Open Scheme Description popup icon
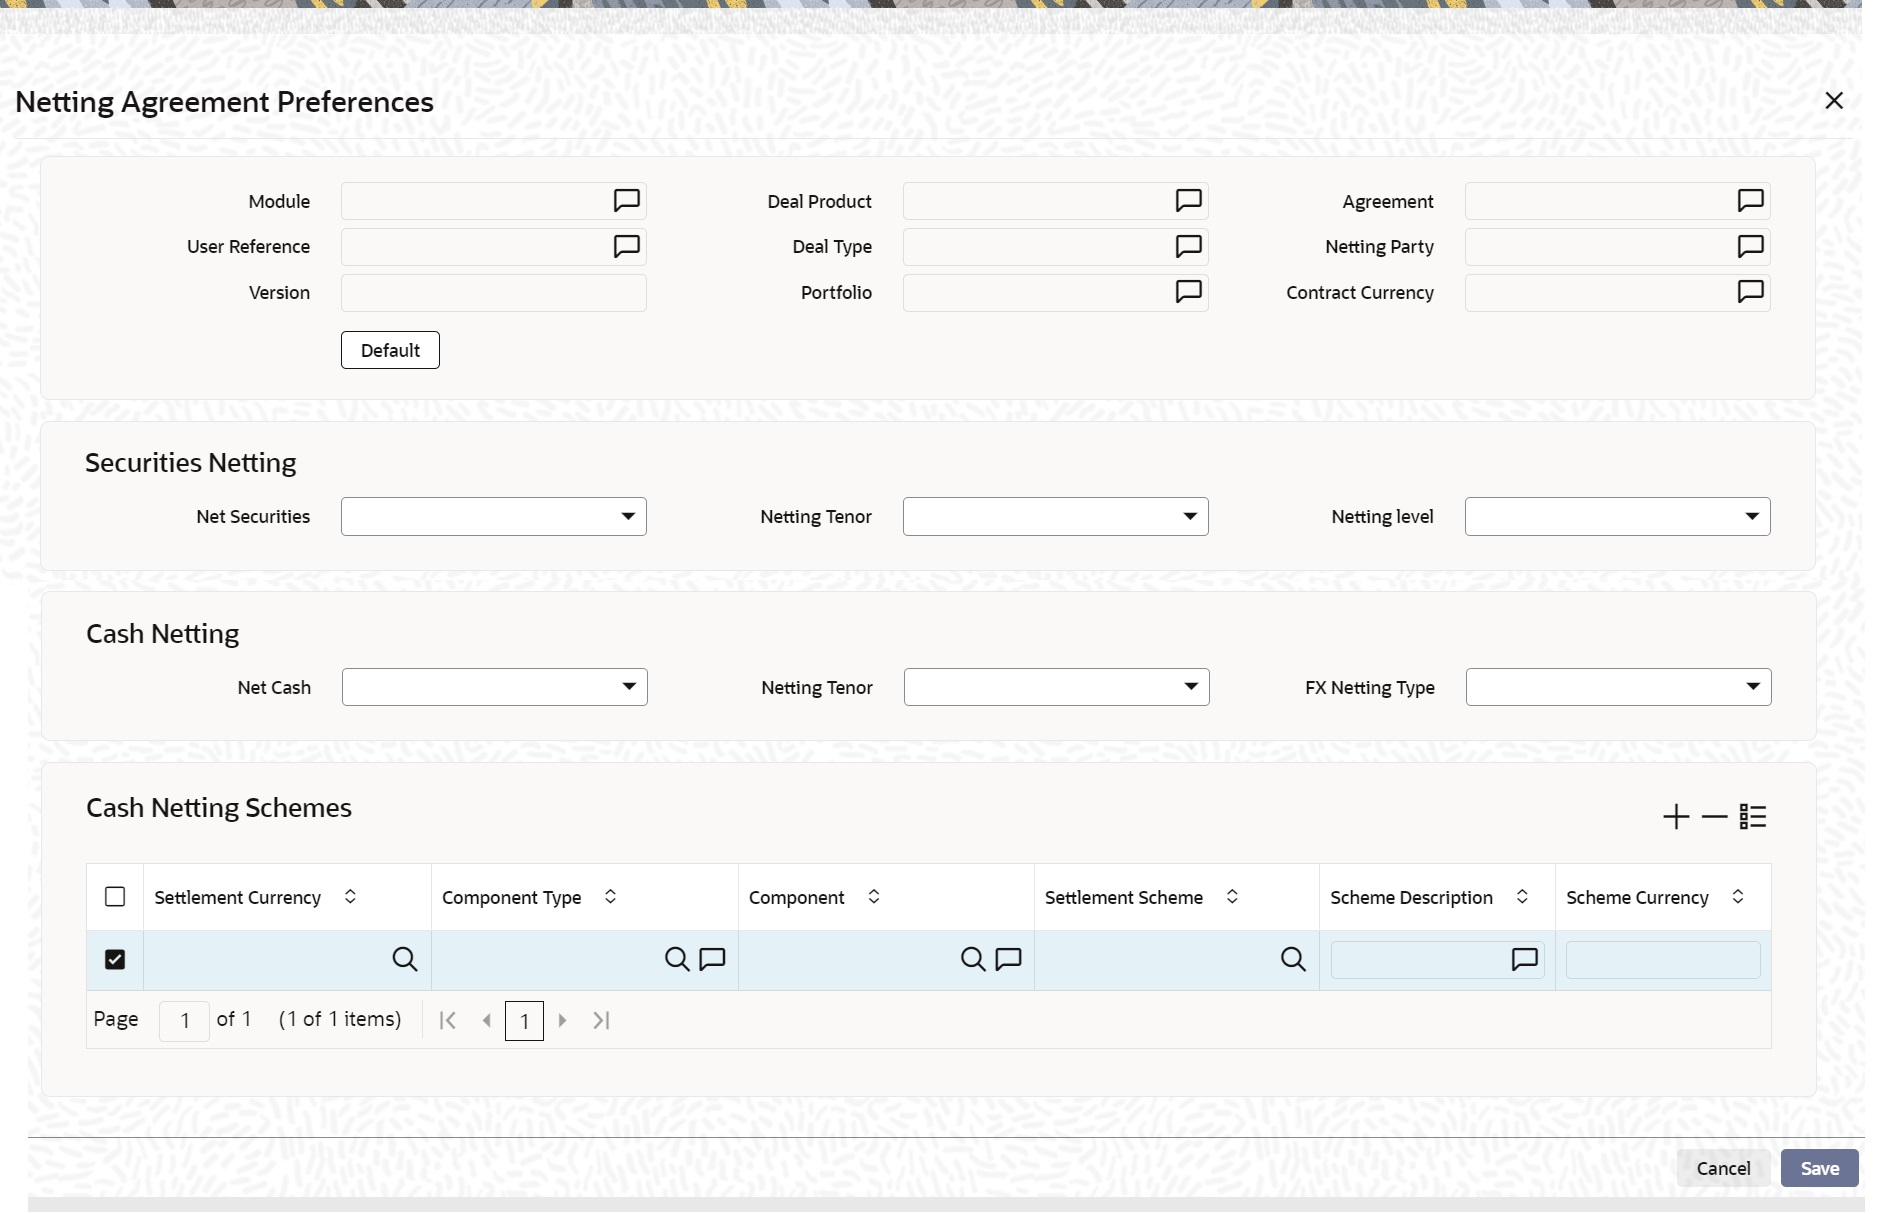This screenshot has height=1214, width=1888. pyautogui.click(x=1524, y=960)
